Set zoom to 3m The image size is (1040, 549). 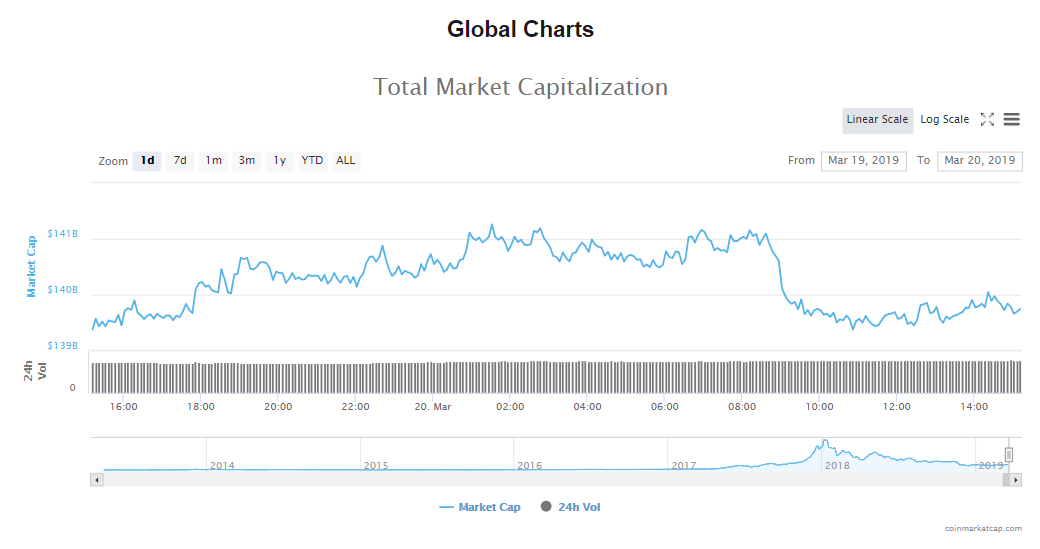(x=246, y=161)
